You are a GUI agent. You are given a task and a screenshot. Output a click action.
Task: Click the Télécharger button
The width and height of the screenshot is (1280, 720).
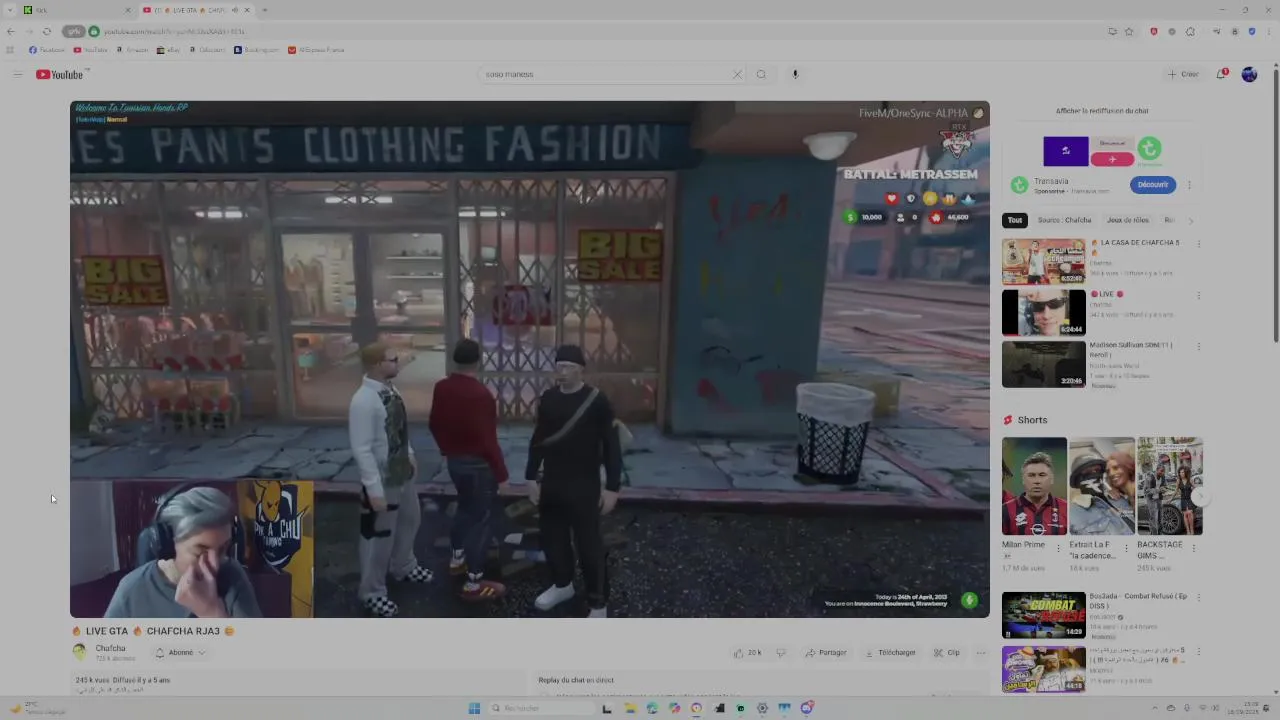click(x=890, y=653)
